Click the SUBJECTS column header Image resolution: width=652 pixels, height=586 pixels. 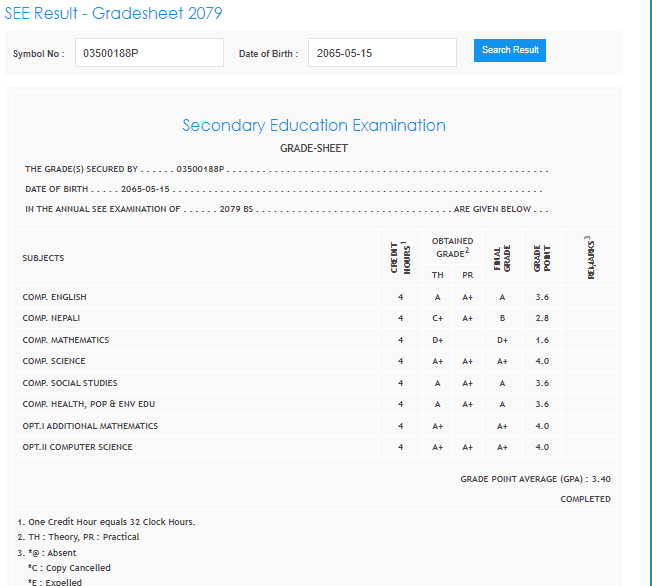tap(43, 258)
